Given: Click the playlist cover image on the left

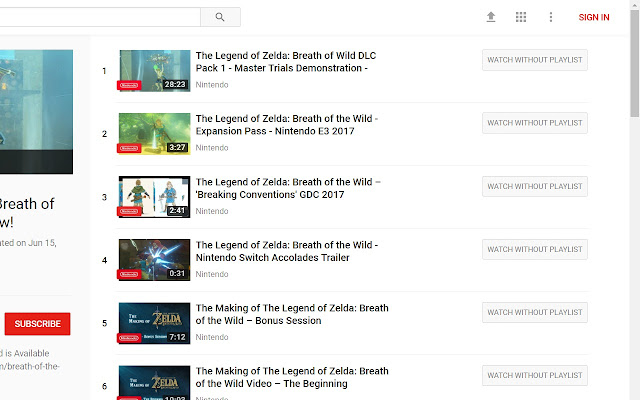Looking at the screenshot, I should pos(36,112).
